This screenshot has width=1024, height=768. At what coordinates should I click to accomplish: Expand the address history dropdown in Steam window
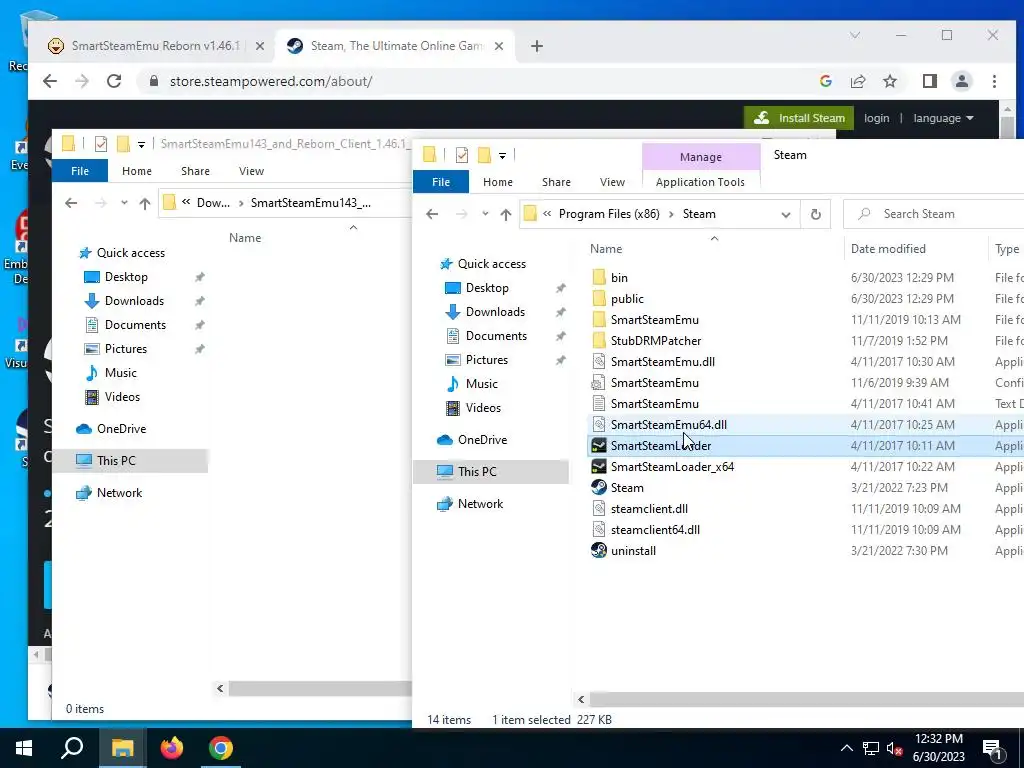(786, 214)
